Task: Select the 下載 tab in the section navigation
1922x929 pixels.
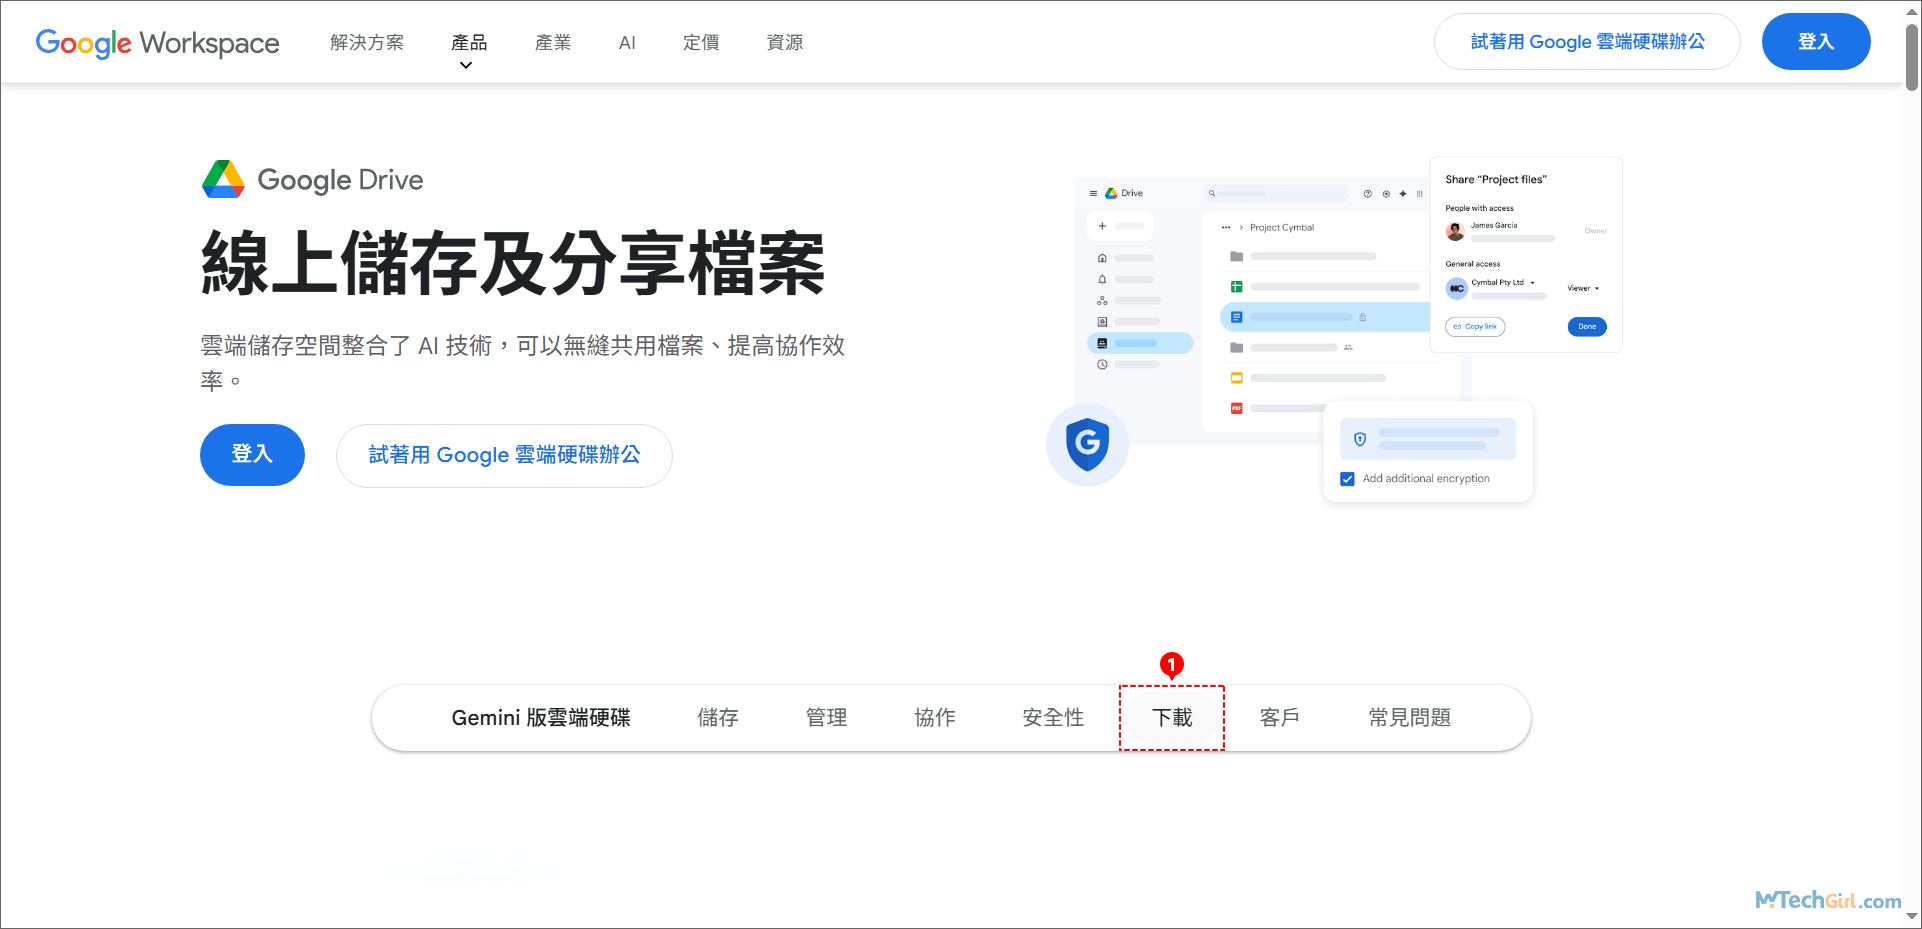Action: (x=1171, y=717)
